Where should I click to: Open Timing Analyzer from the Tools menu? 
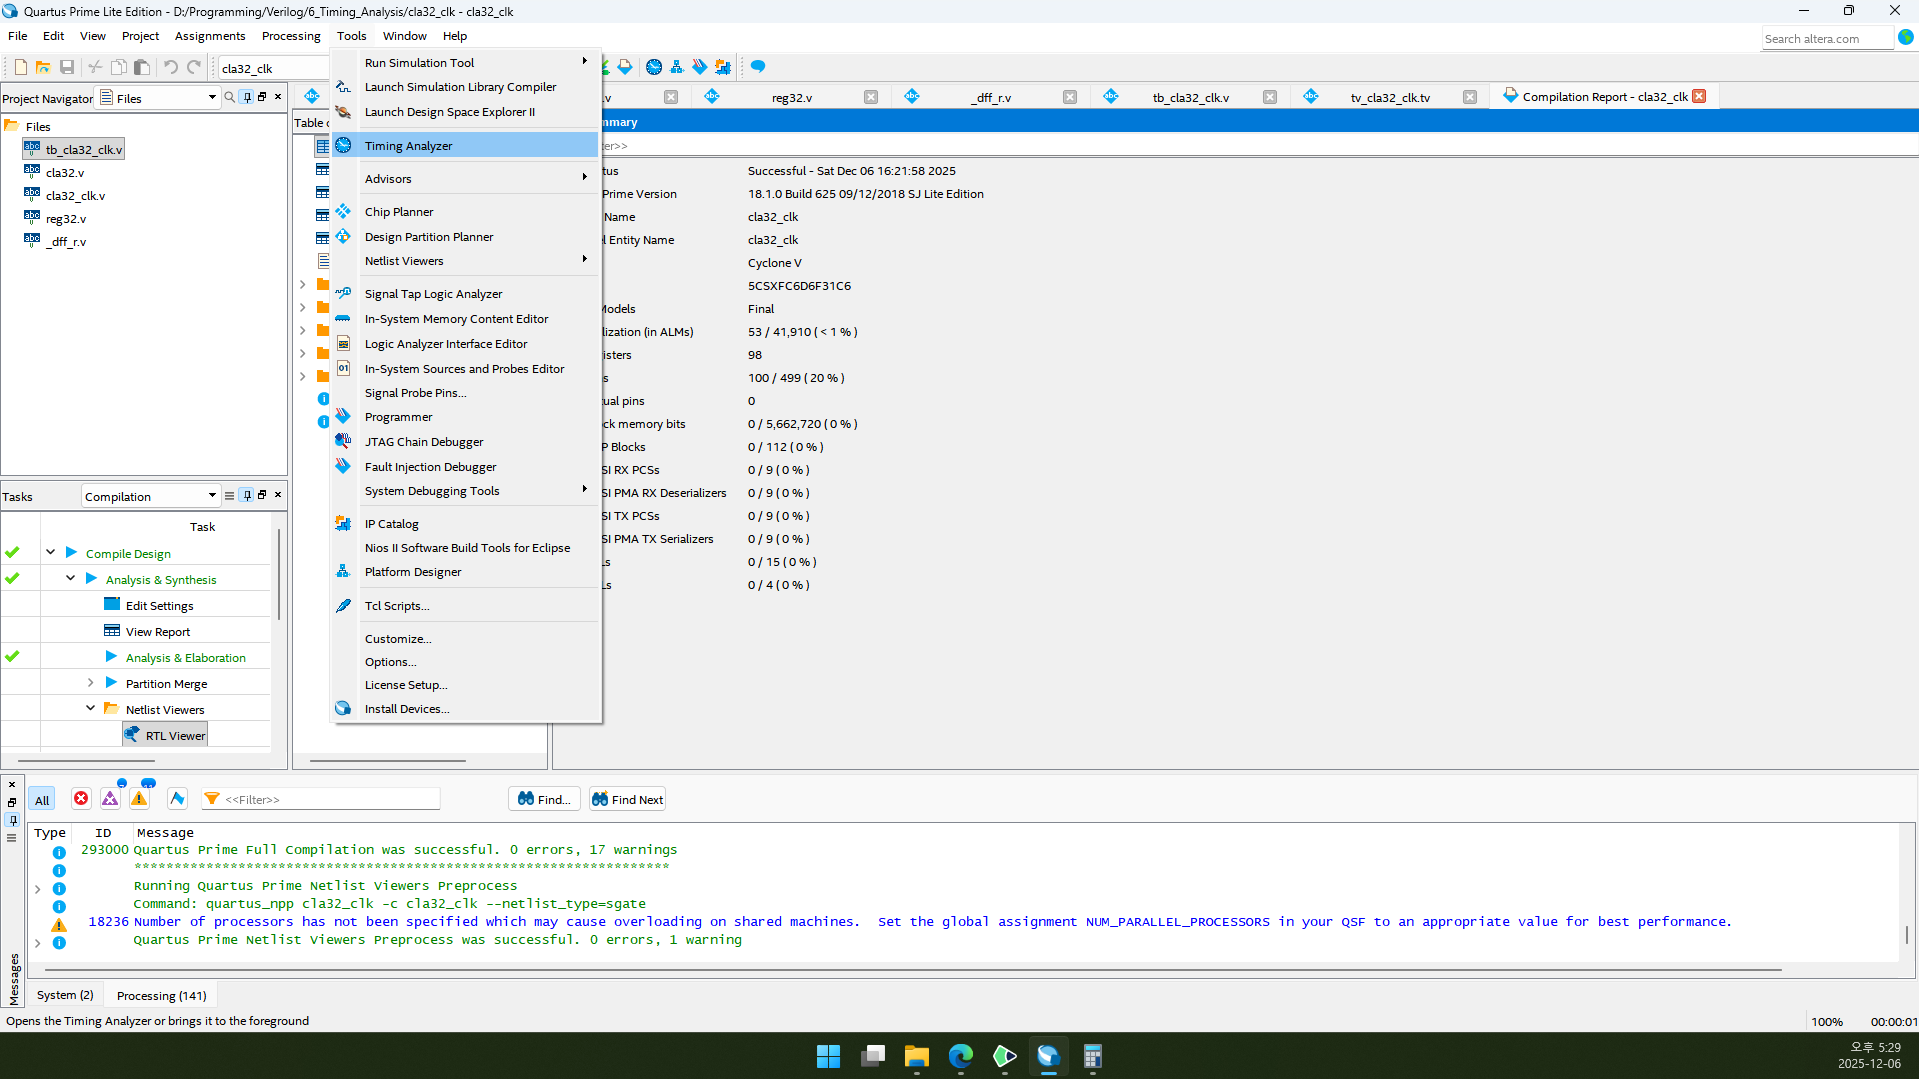408,146
